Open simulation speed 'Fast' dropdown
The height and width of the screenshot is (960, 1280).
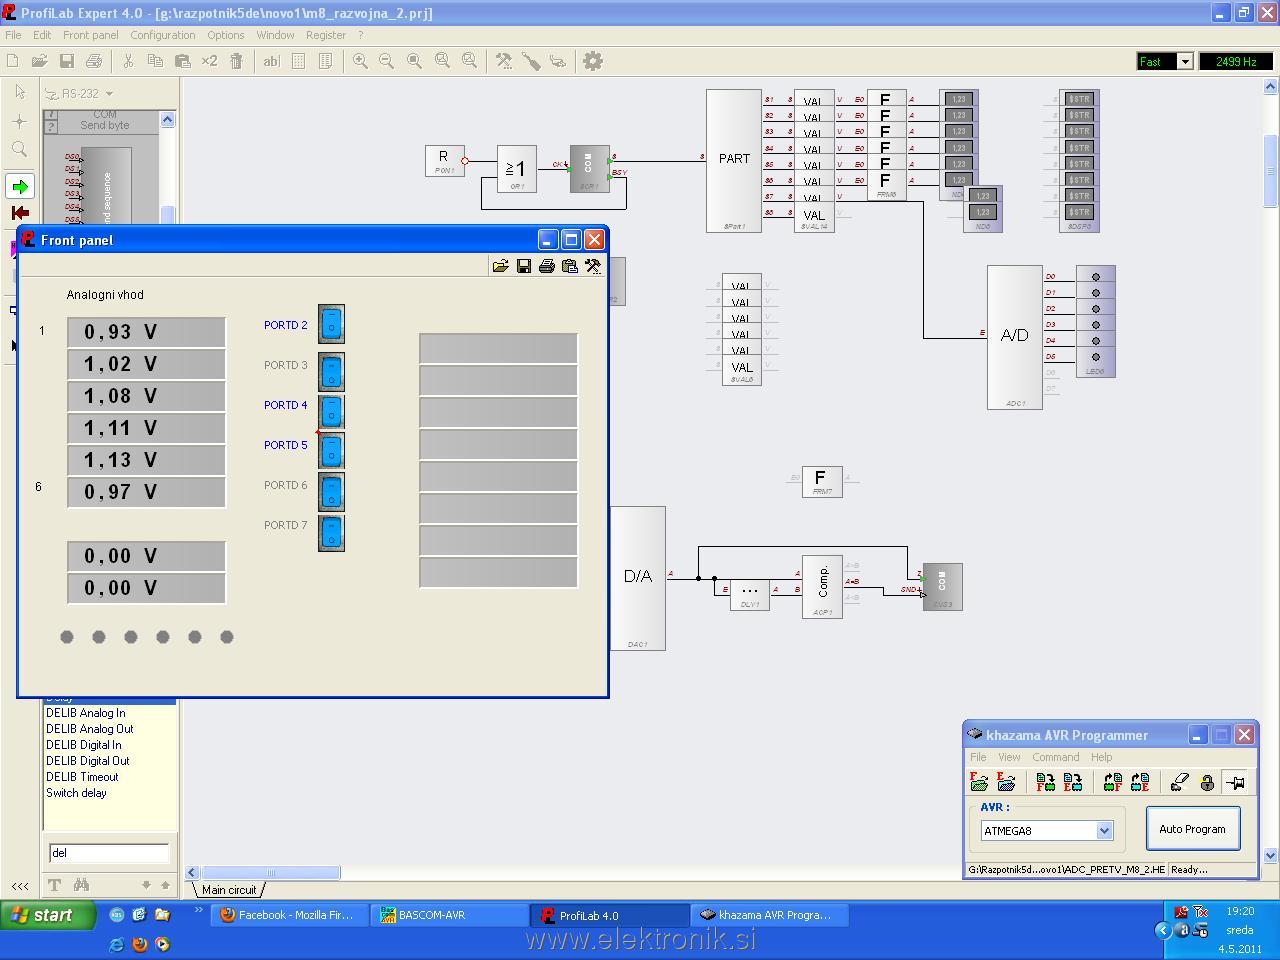(1185, 62)
